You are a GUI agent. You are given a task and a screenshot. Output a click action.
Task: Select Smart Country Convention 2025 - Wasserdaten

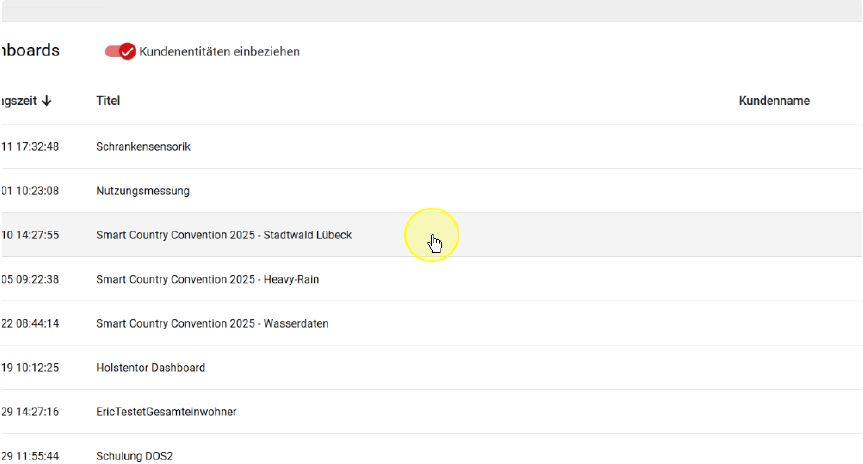[212, 324]
